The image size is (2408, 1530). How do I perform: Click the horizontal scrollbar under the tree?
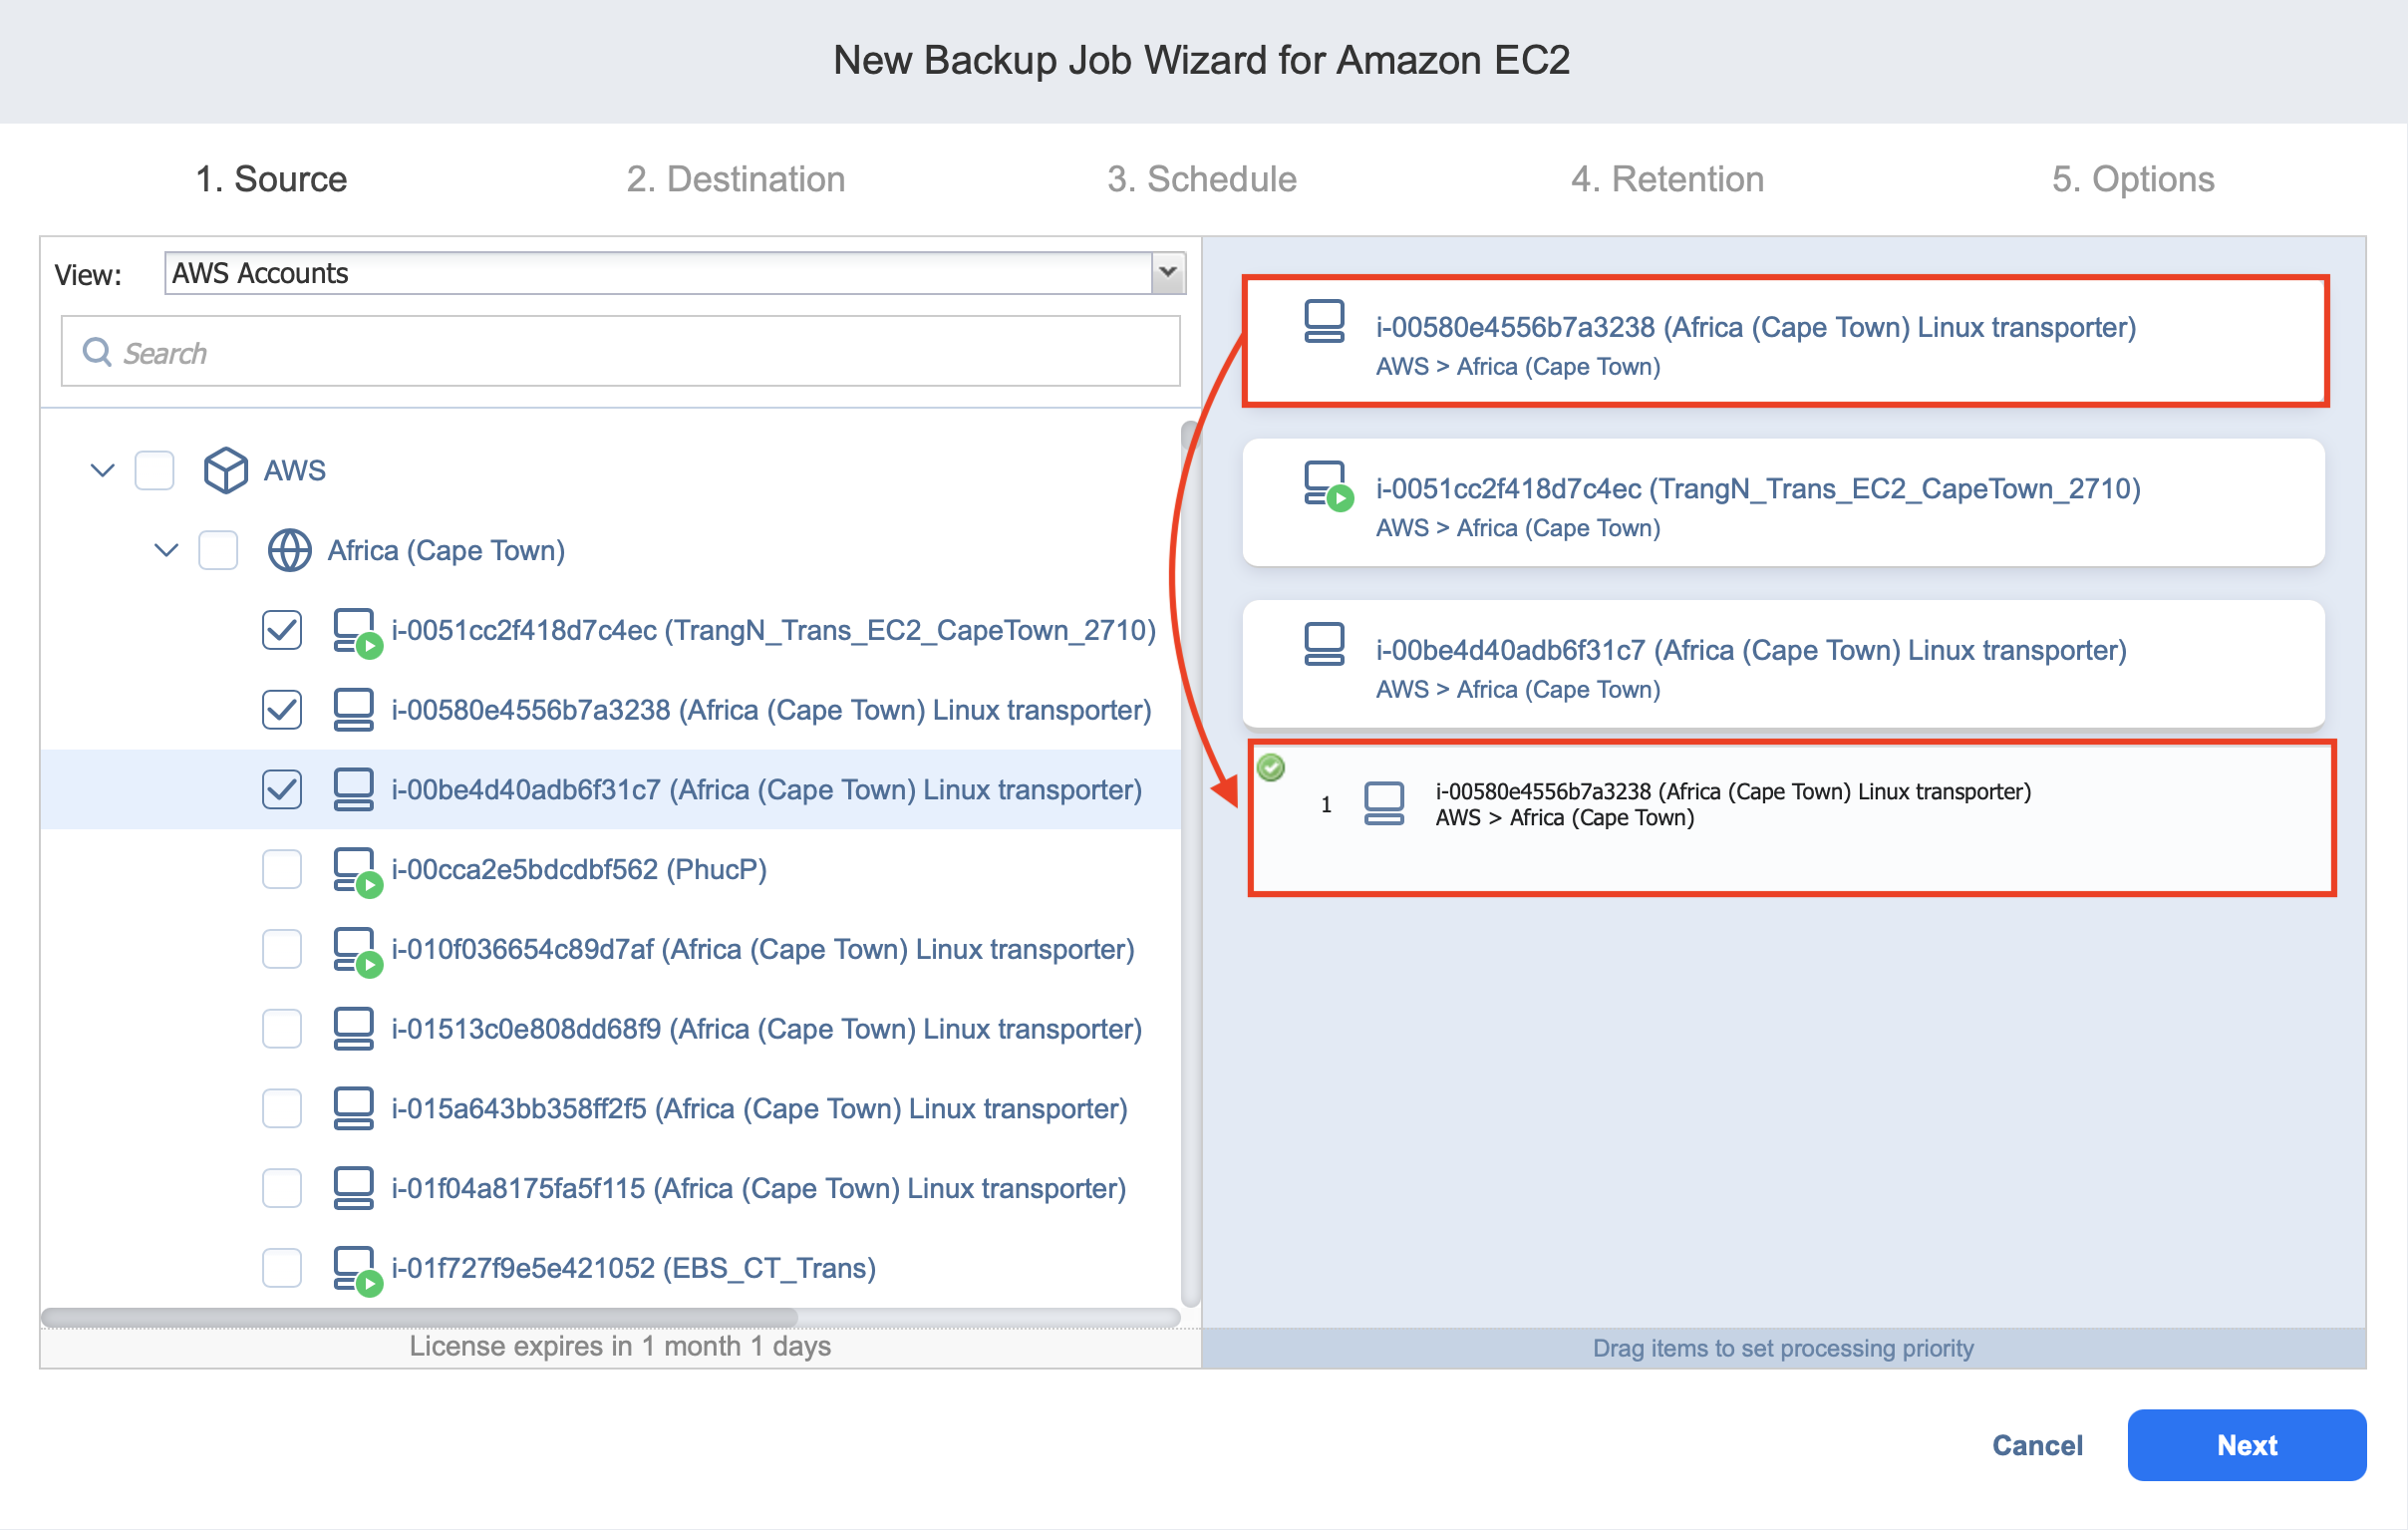coord(420,1316)
